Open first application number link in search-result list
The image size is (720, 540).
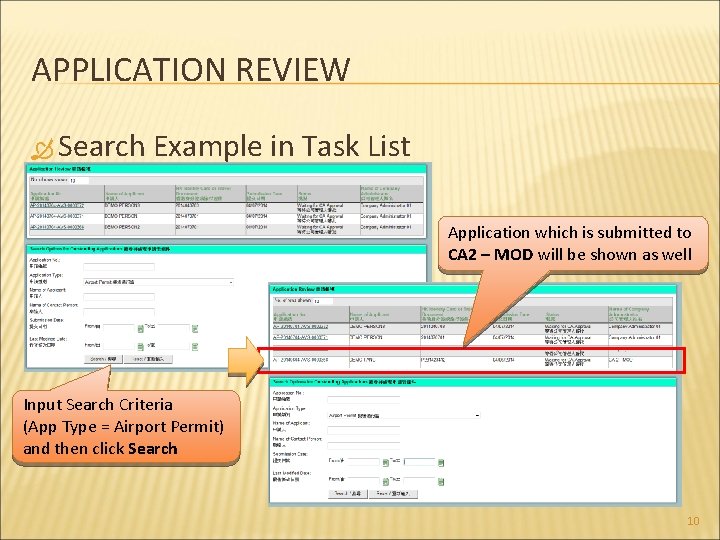coord(301,326)
